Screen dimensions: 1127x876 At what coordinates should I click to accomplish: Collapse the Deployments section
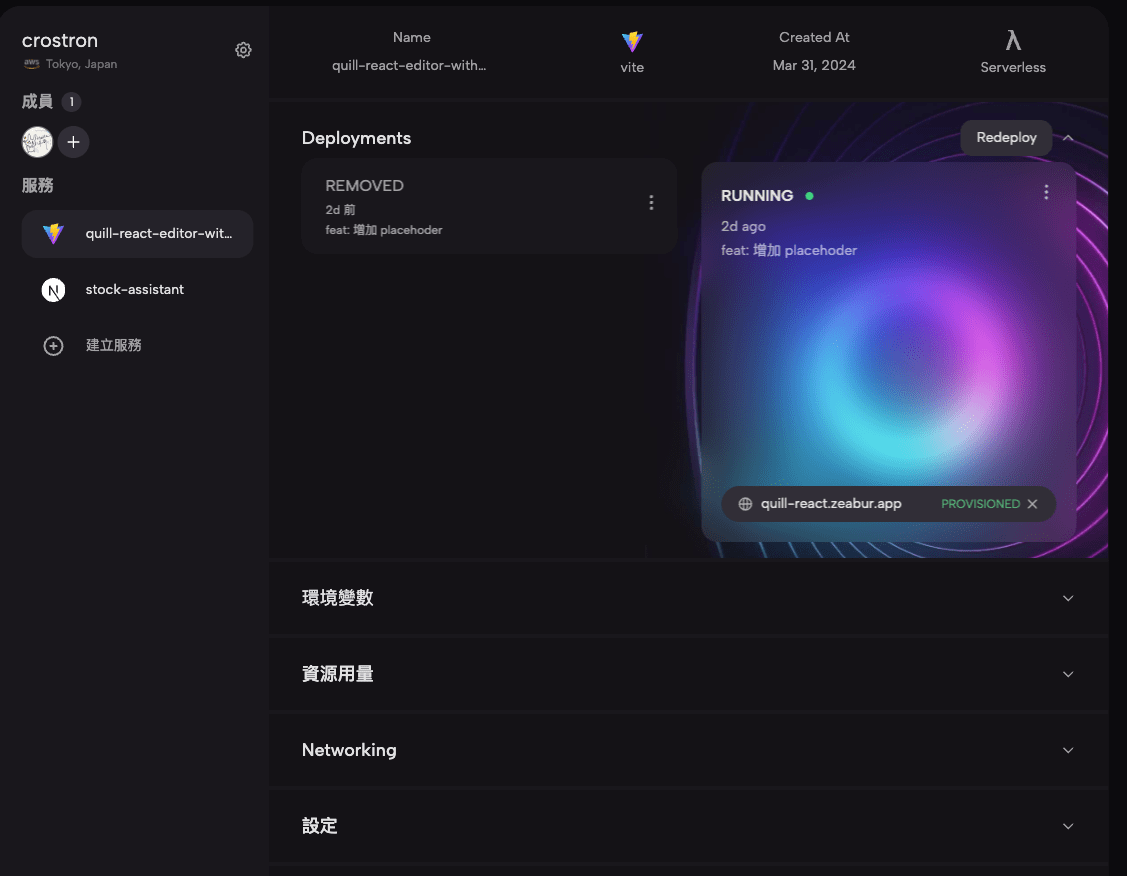point(1068,137)
